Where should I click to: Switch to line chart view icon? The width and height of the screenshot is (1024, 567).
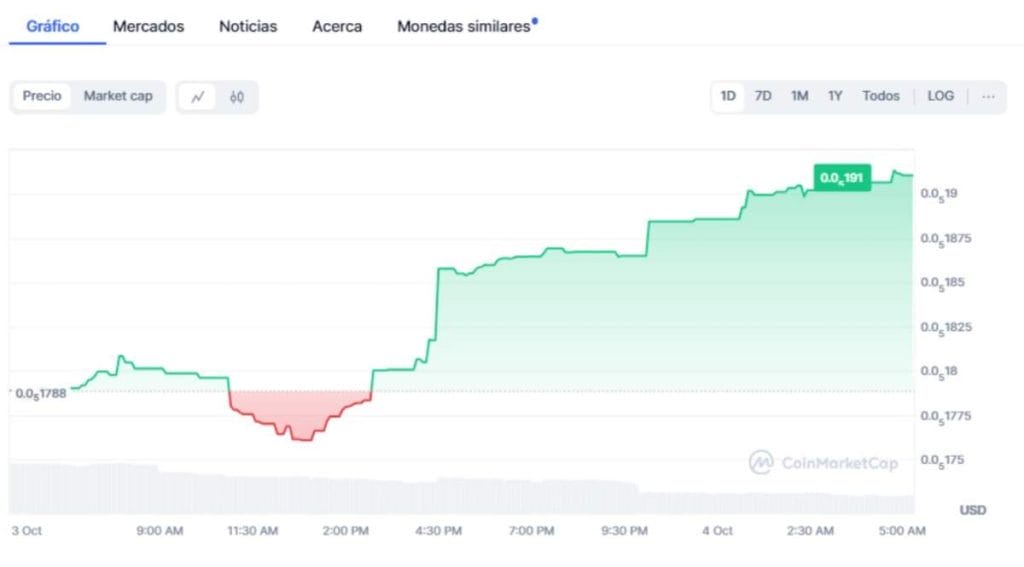197,97
